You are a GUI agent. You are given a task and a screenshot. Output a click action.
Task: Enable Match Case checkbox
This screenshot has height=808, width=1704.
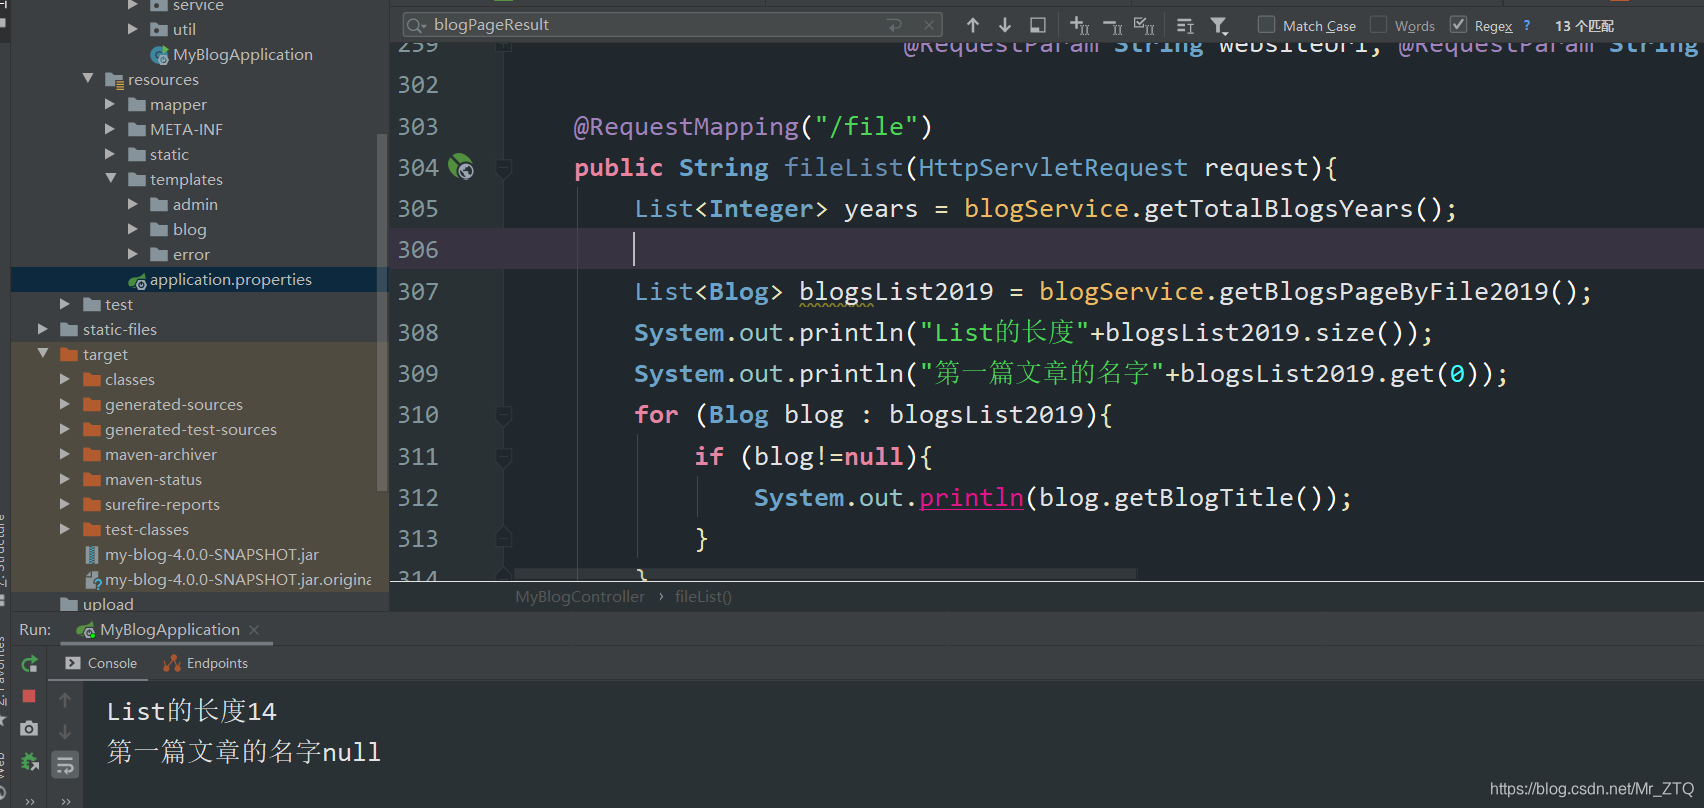[1266, 25]
